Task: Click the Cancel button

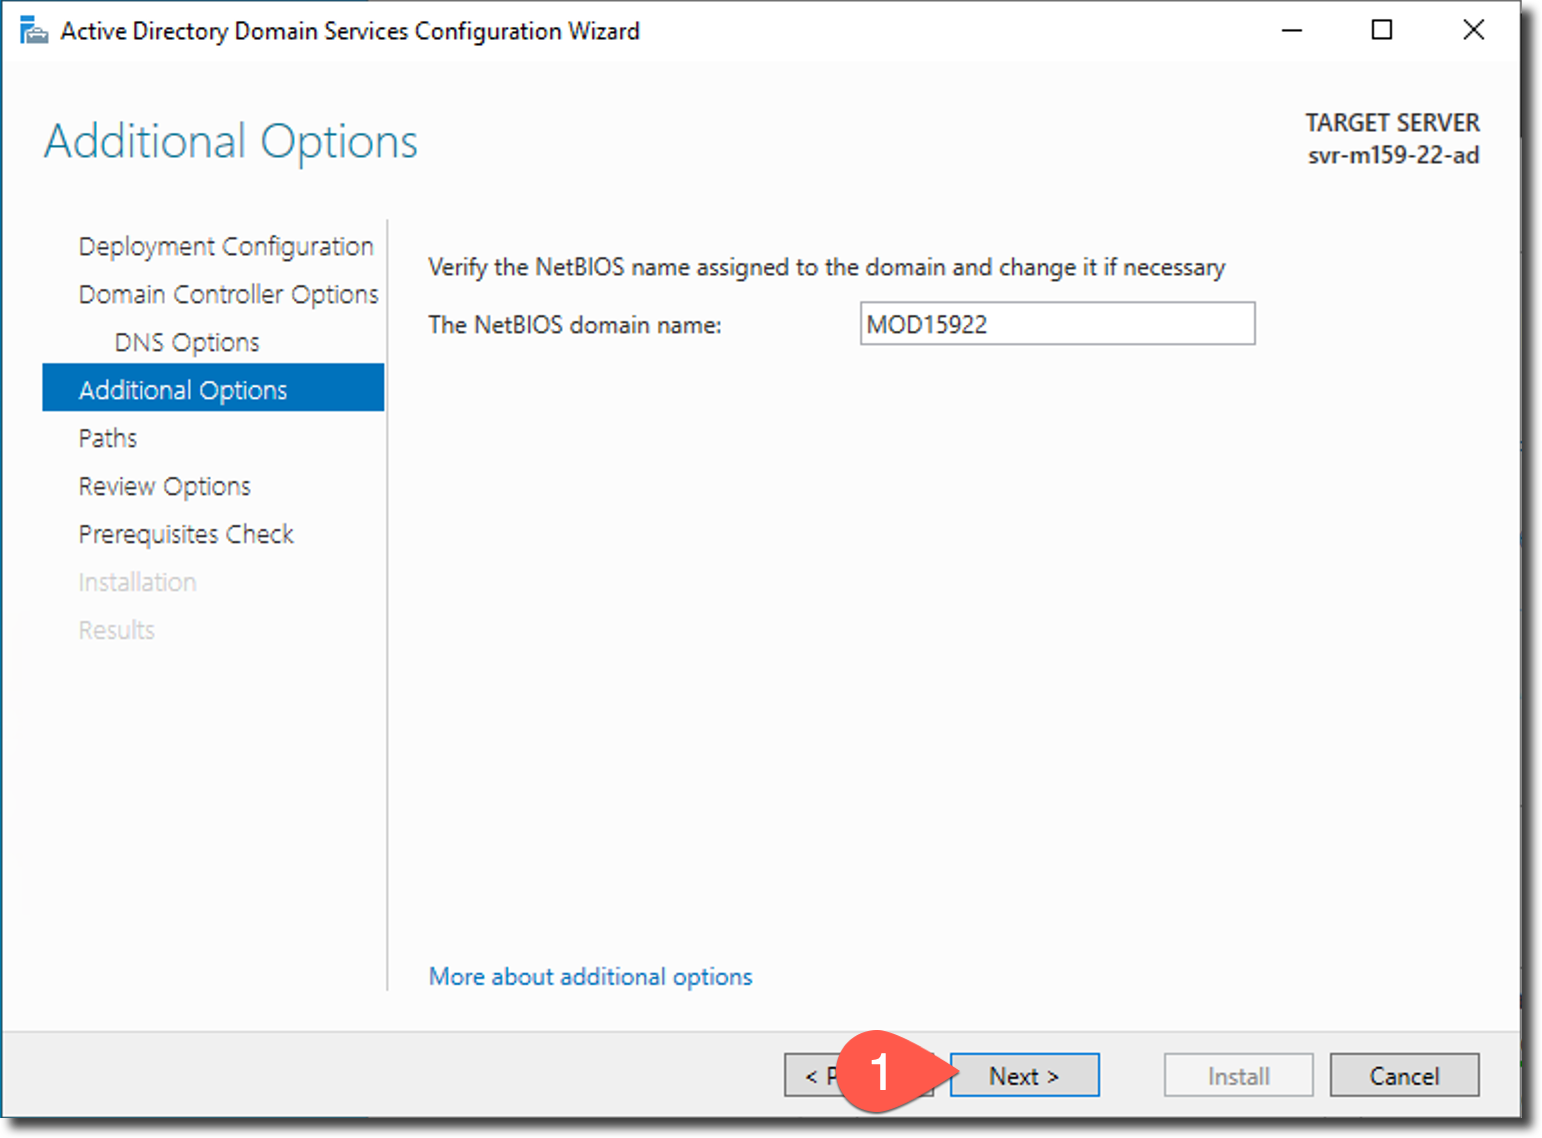Action: [x=1404, y=1076]
